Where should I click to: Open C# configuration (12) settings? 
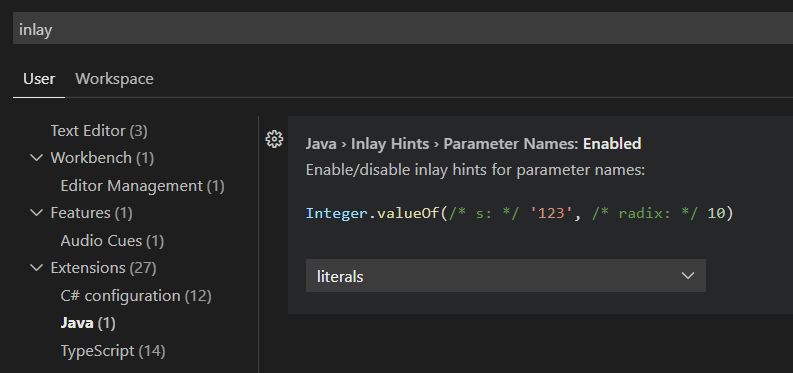pos(136,296)
